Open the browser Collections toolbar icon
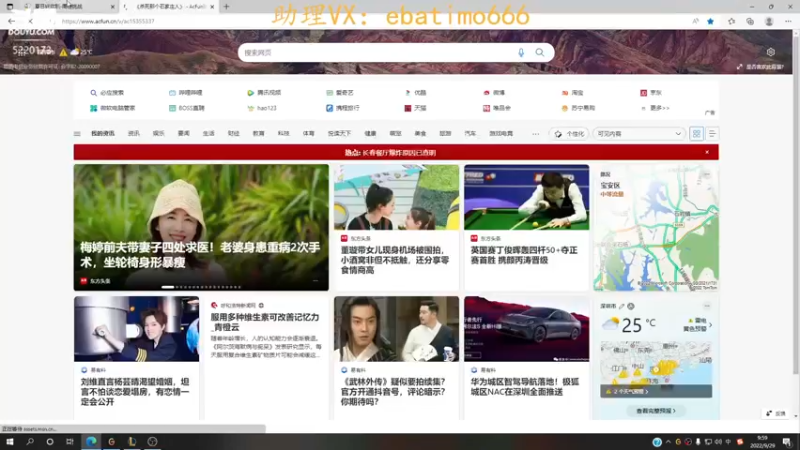Image resolution: width=800 pixels, height=450 pixels. pos(749,21)
